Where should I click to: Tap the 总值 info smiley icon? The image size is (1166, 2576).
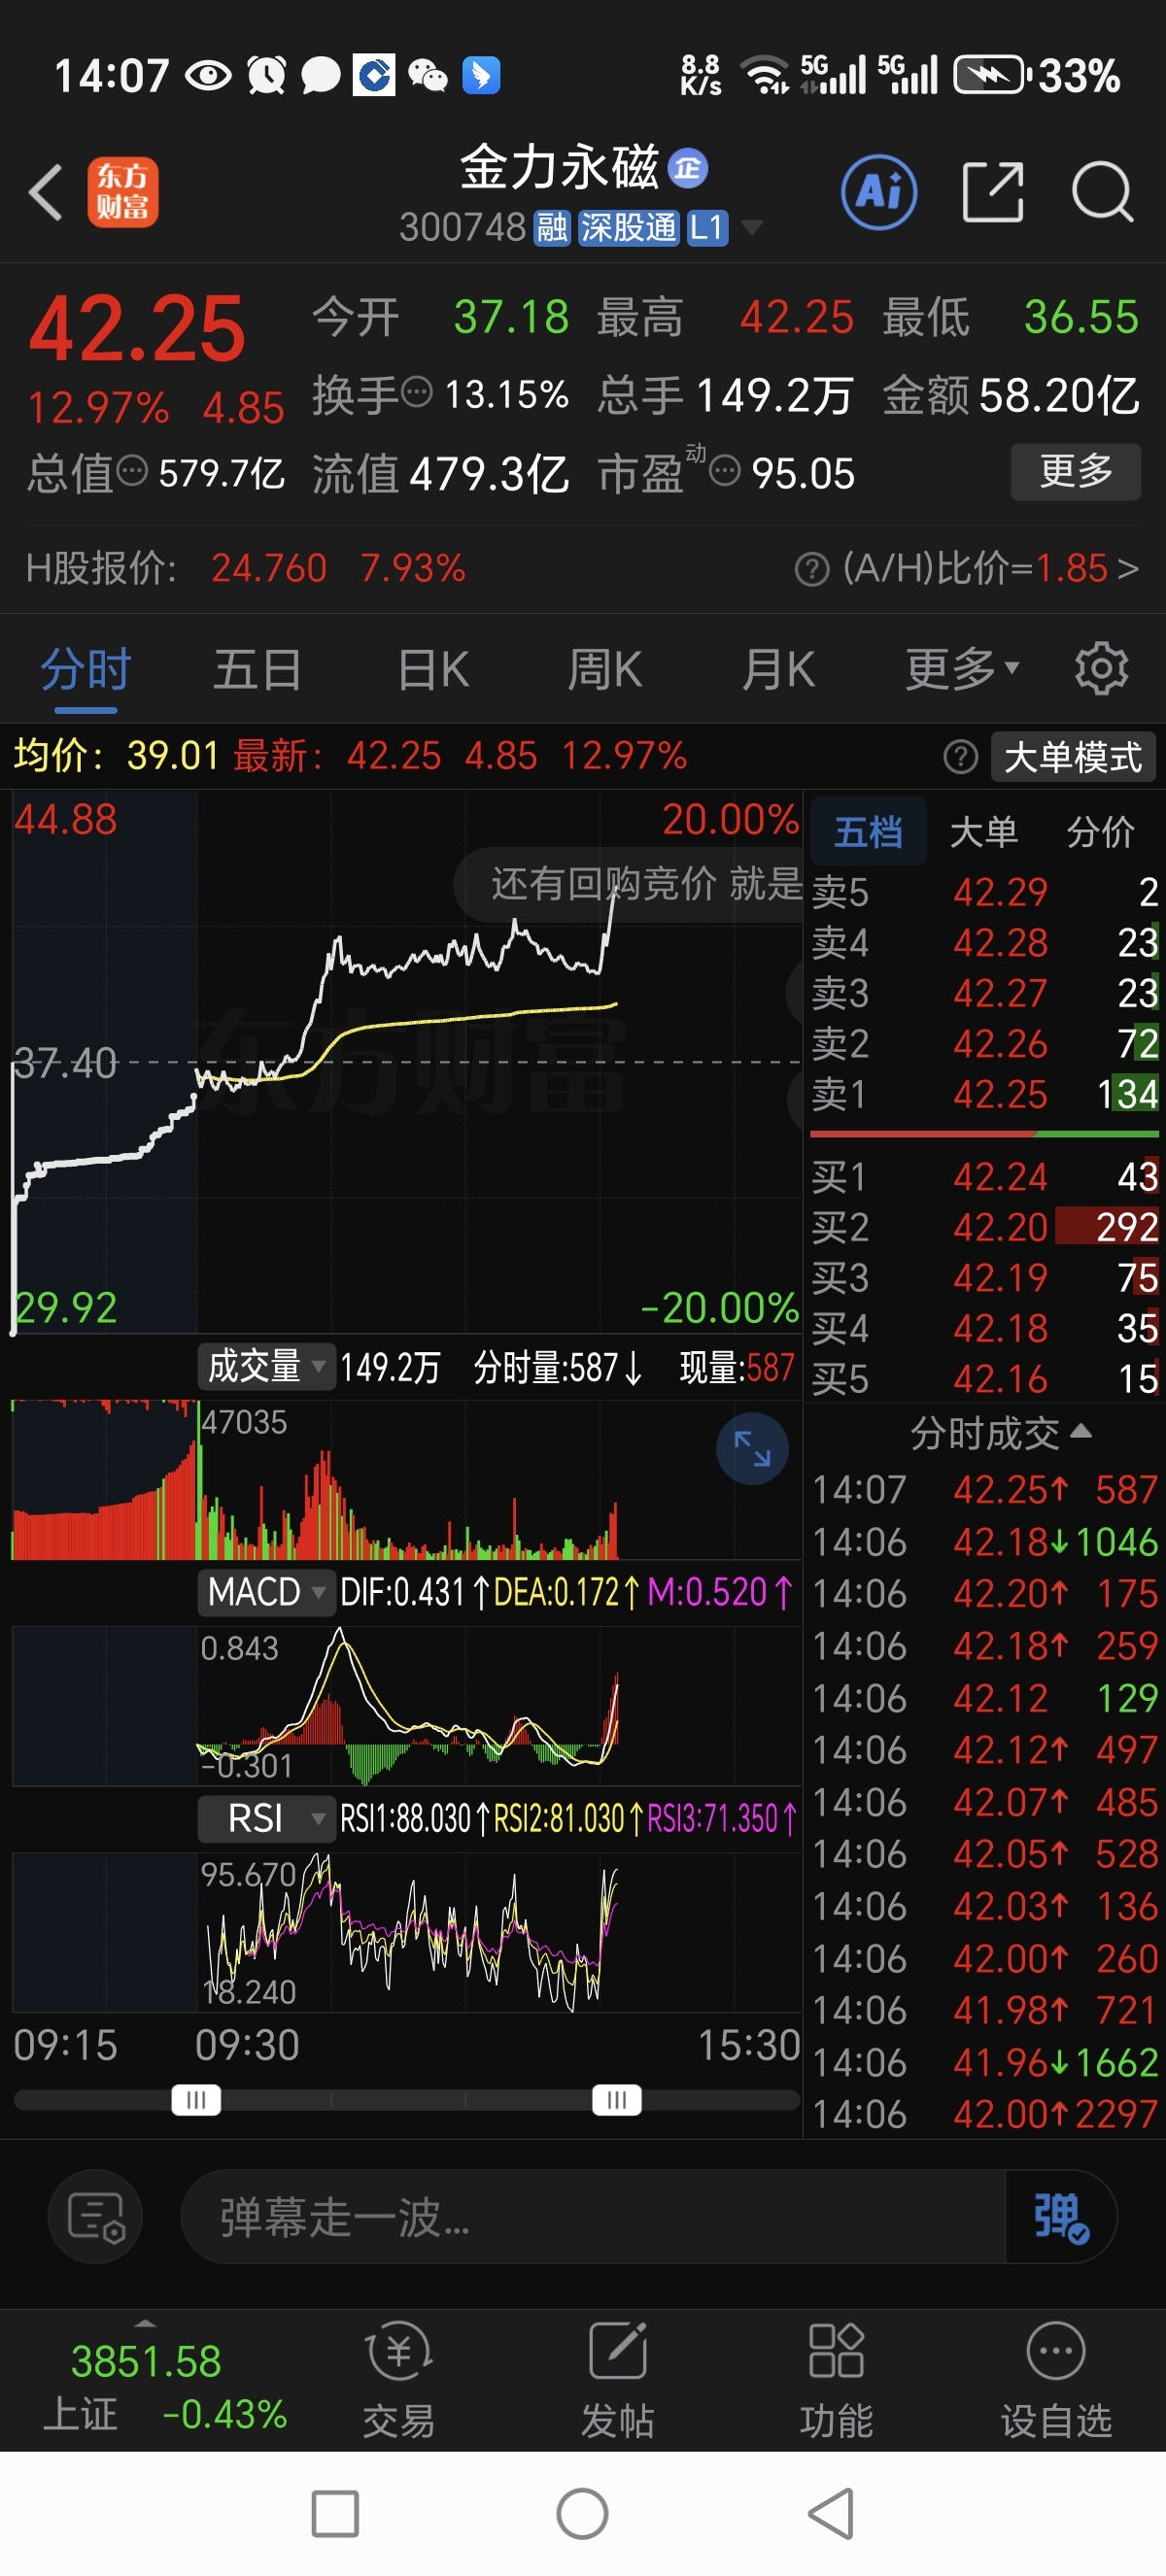[x=132, y=470]
